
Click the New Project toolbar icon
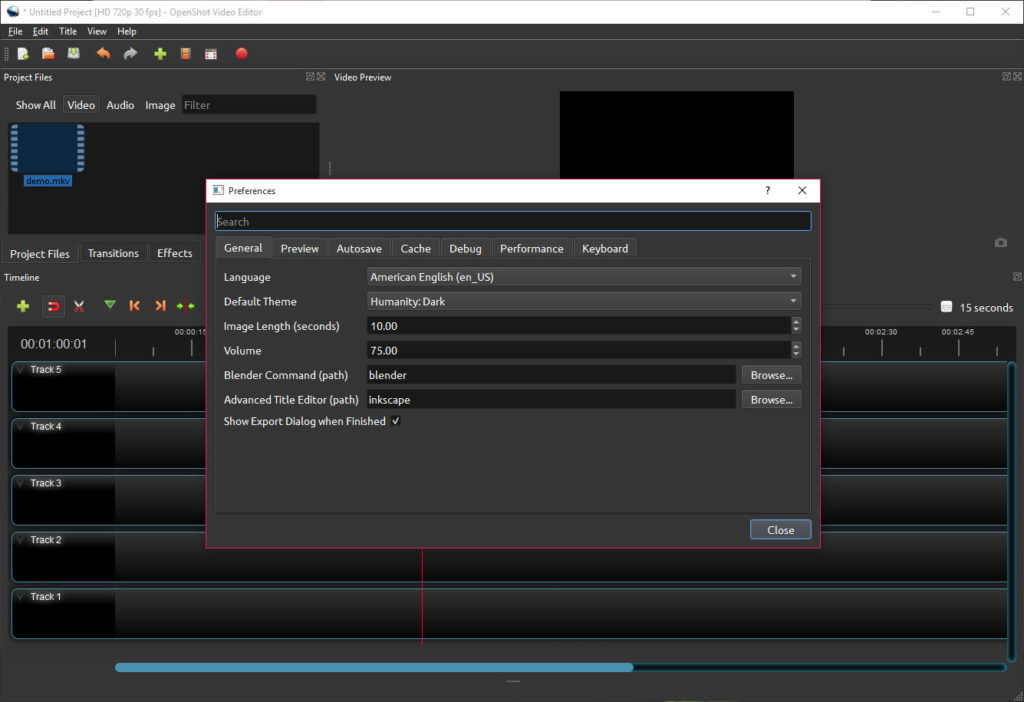pyautogui.click(x=23, y=54)
